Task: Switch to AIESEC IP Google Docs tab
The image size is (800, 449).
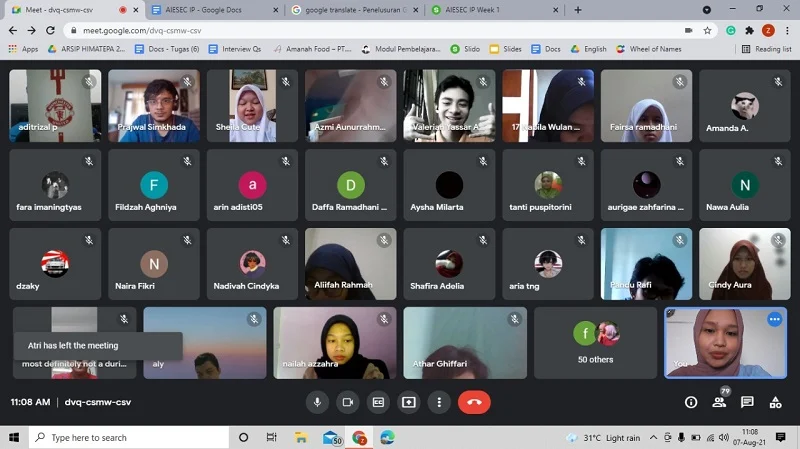Action: [210, 10]
